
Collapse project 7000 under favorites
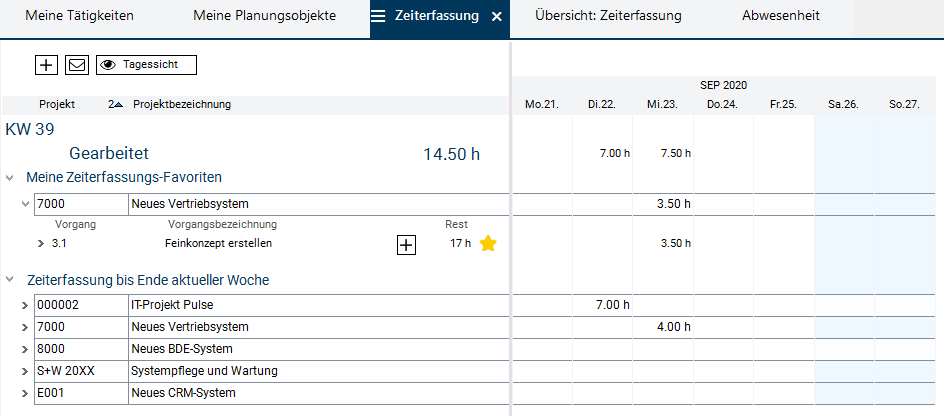pos(25,204)
